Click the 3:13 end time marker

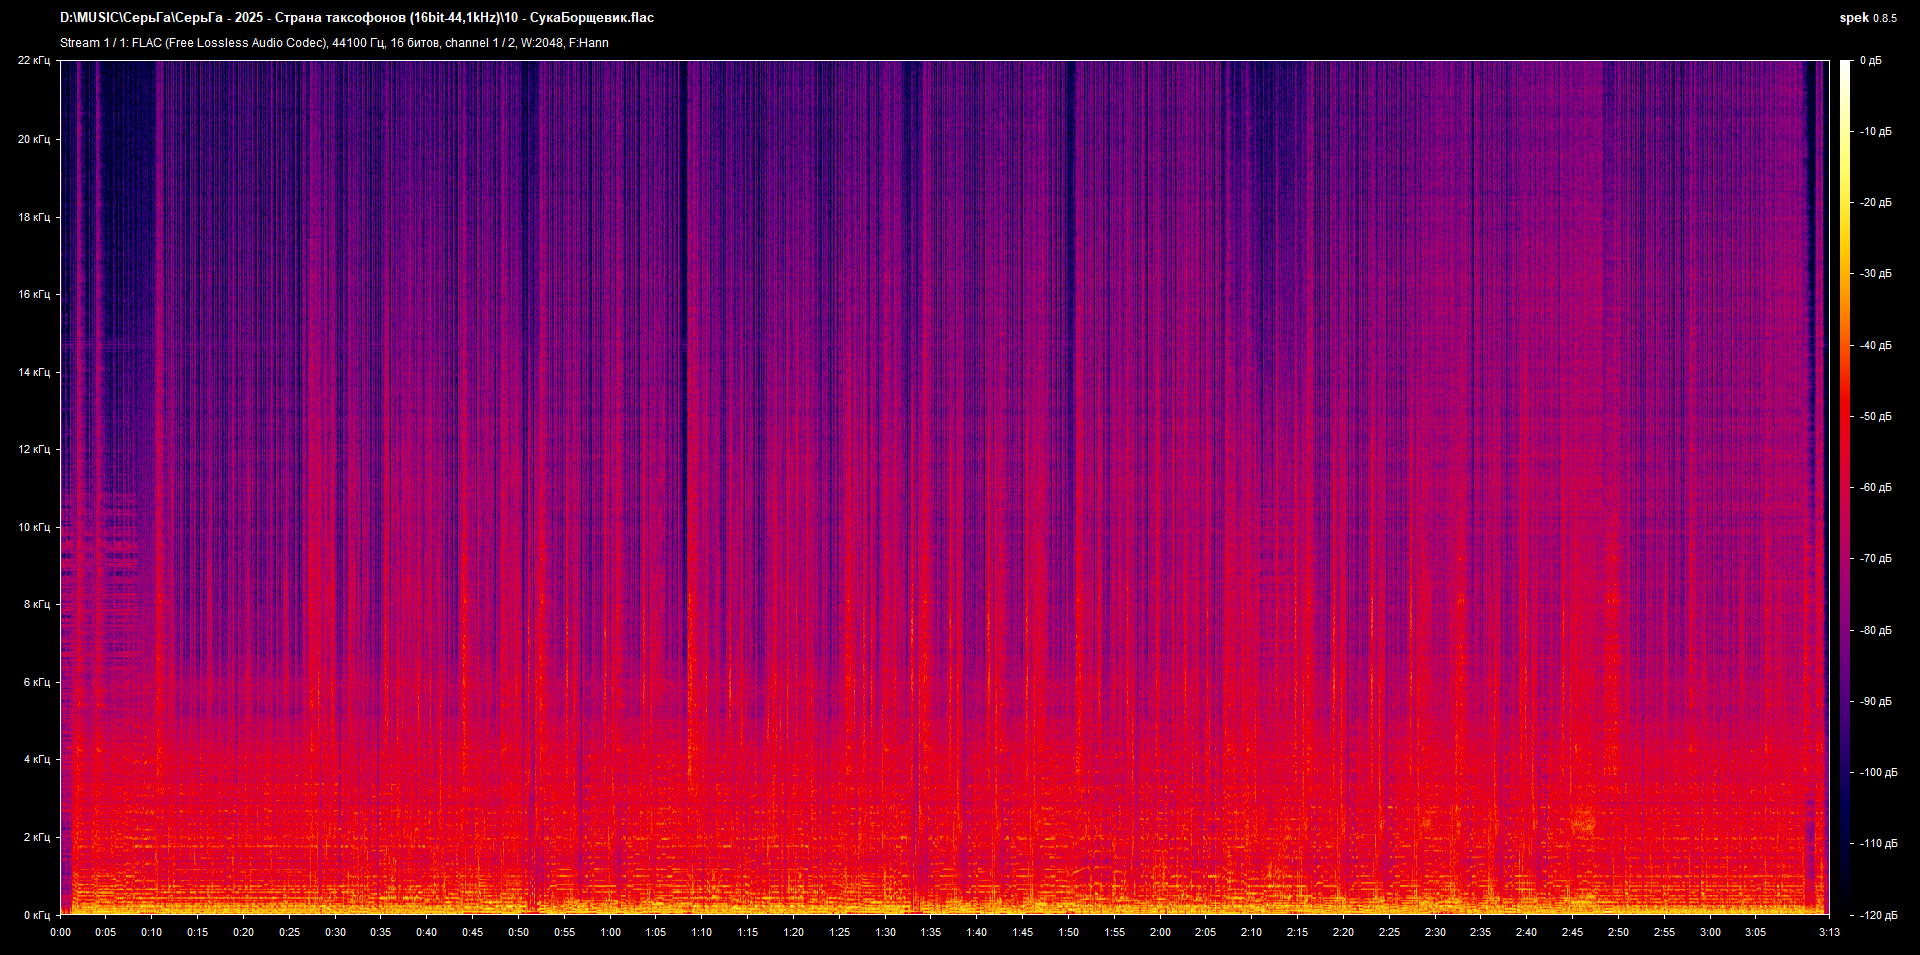1829,933
